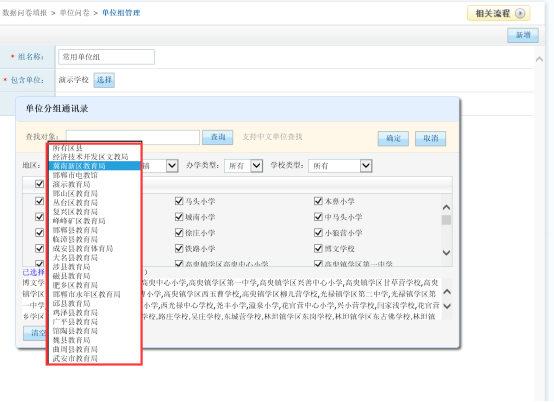Choose 邯郸市电教馆 in the list

[x=75, y=175]
